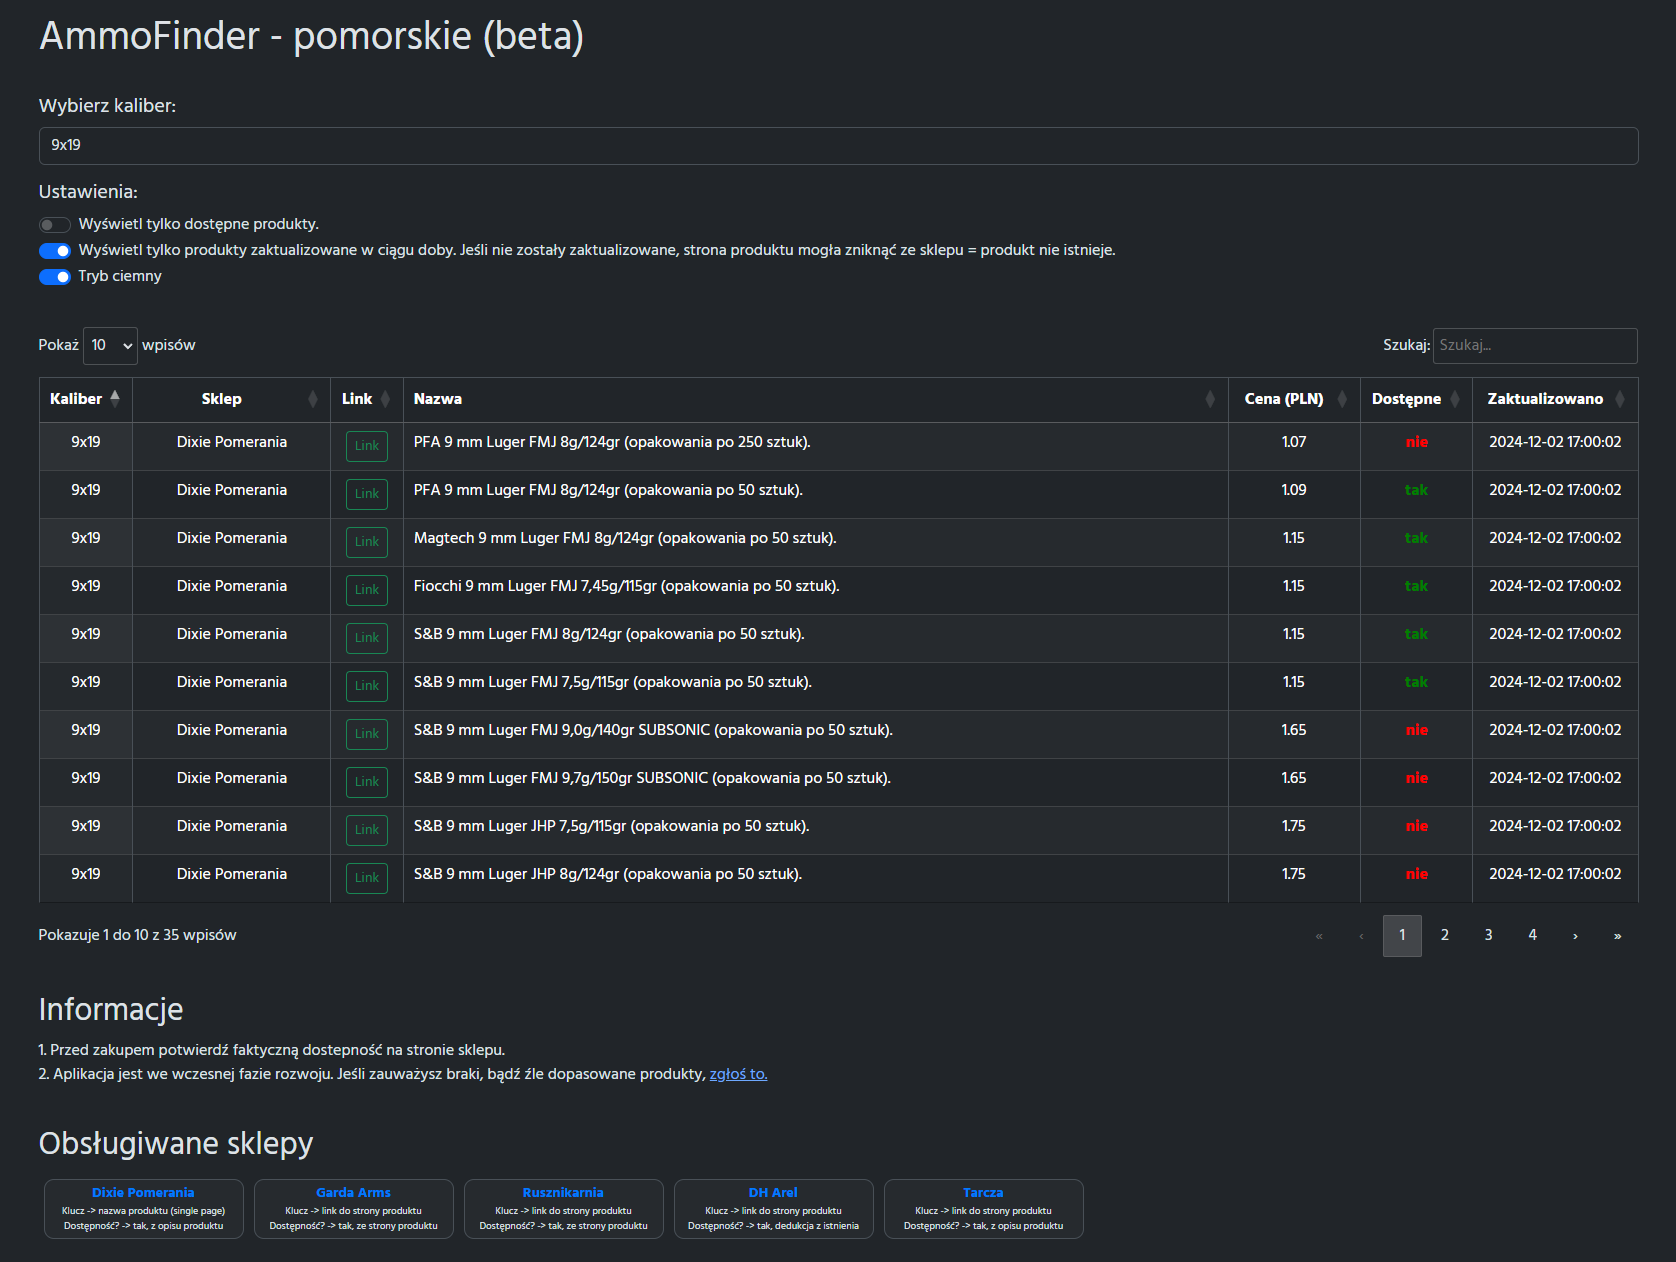
Task: Open Link for Magtech 9 mm Luger
Action: (367, 542)
